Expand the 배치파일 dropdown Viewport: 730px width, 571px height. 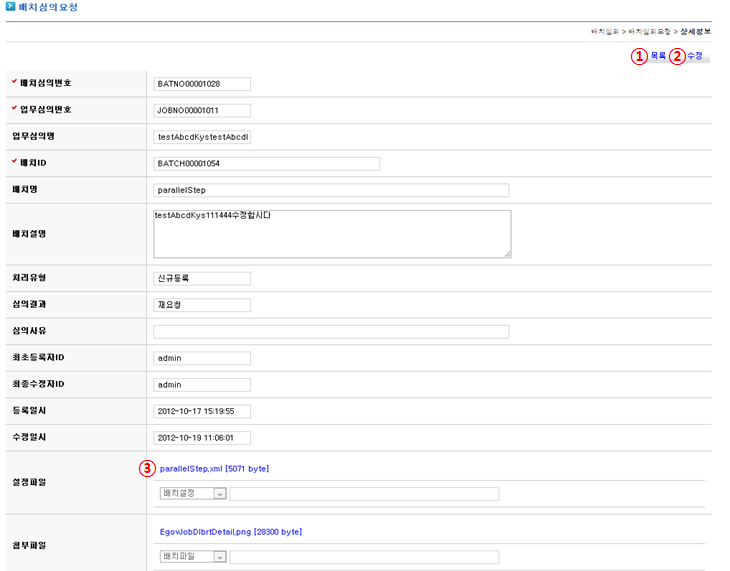(x=219, y=557)
